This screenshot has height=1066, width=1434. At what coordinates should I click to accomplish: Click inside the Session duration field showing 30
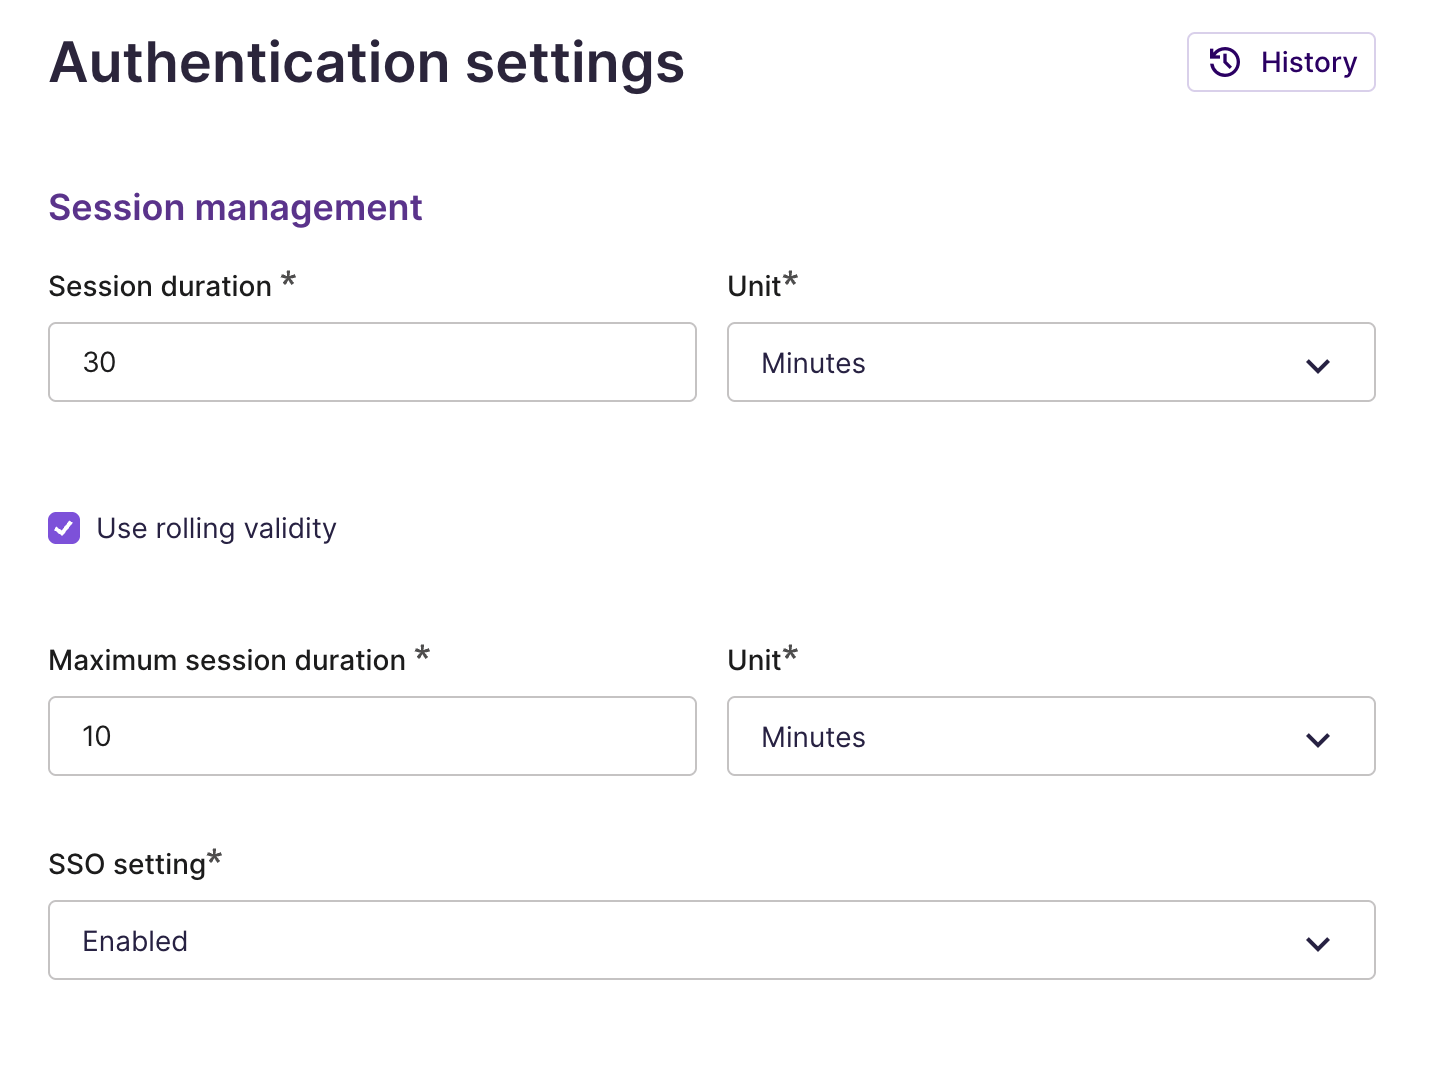pyautogui.click(x=372, y=362)
